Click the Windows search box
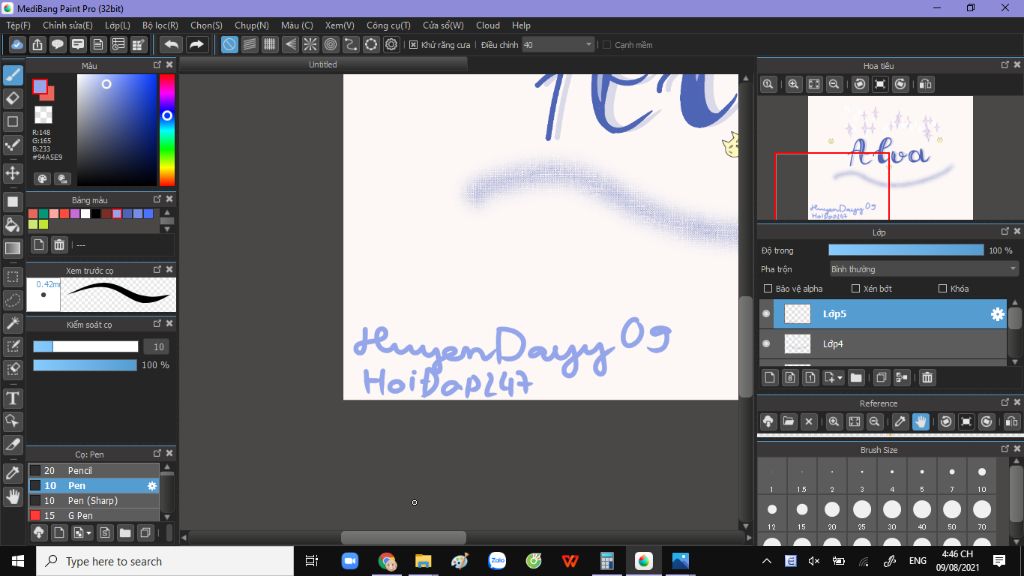Image resolution: width=1024 pixels, height=576 pixels. click(x=165, y=561)
